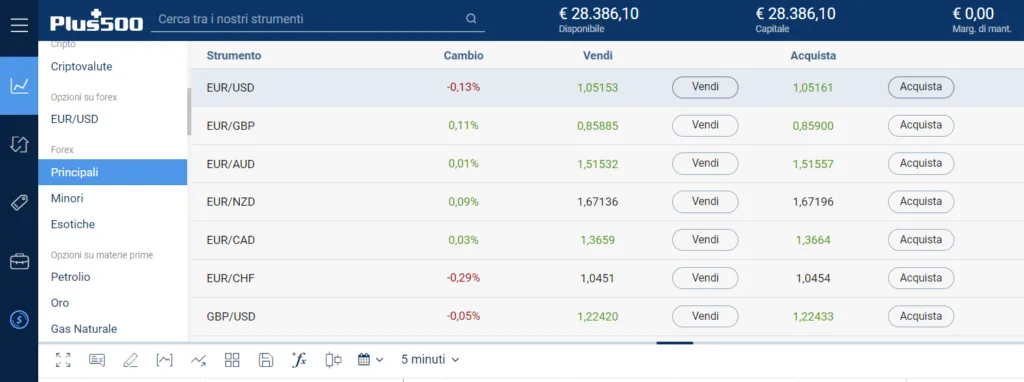Image resolution: width=1024 pixels, height=382 pixels.
Task: Click Vendi button for EUR/CAD
Action: coord(705,240)
